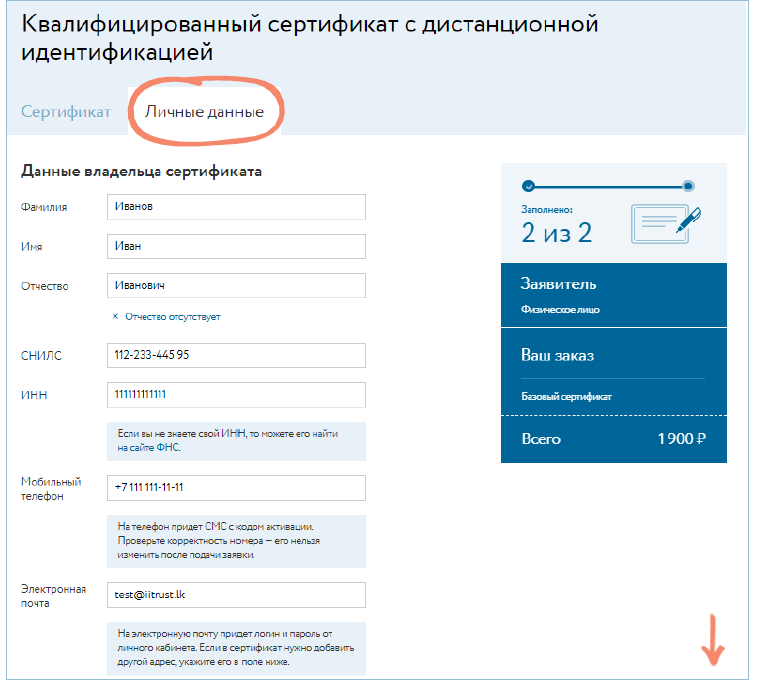This screenshot has width=768, height=697.
Task: Click the Ваш заказ heading
Action: pyautogui.click(x=557, y=356)
